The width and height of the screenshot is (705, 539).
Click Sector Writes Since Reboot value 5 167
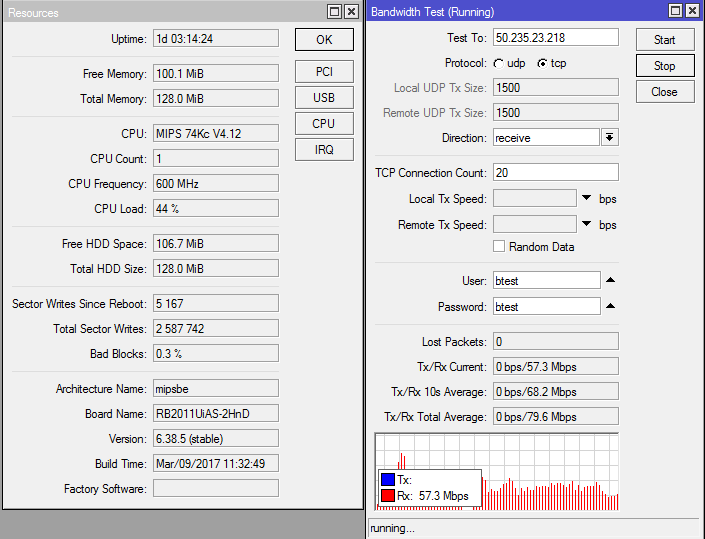click(x=216, y=303)
